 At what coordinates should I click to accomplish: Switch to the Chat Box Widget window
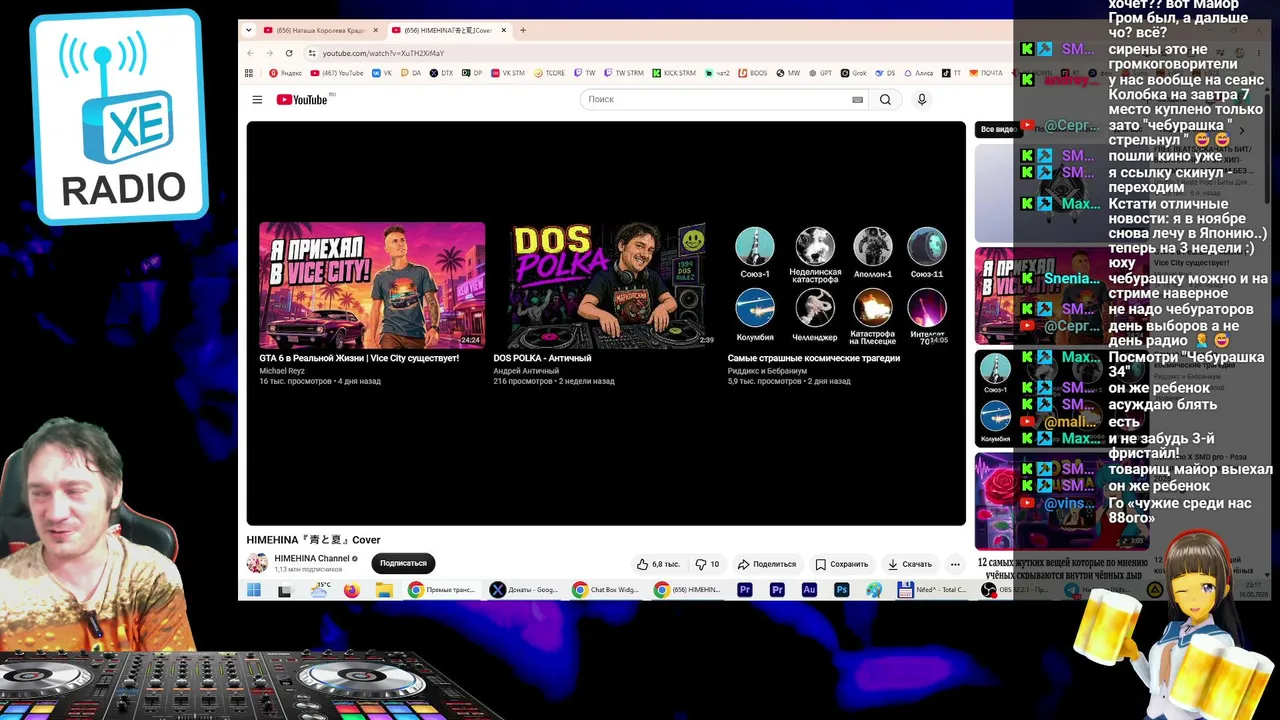tap(606, 590)
